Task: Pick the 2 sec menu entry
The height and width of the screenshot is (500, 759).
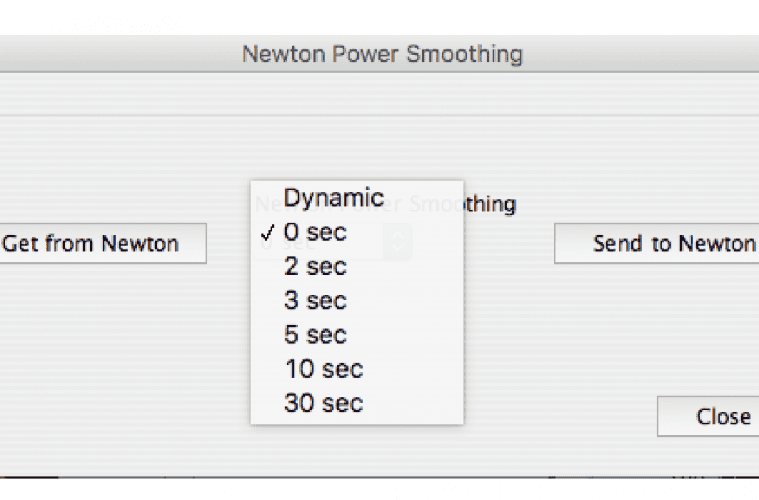Action: pos(315,267)
